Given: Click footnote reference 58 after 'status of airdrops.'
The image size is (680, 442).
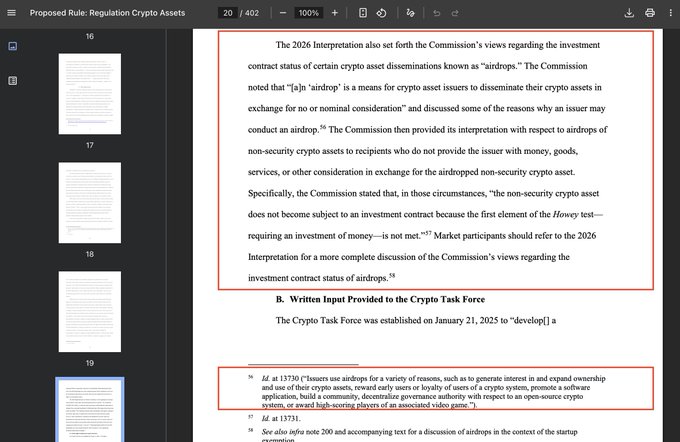Looking at the screenshot, I should [392, 275].
